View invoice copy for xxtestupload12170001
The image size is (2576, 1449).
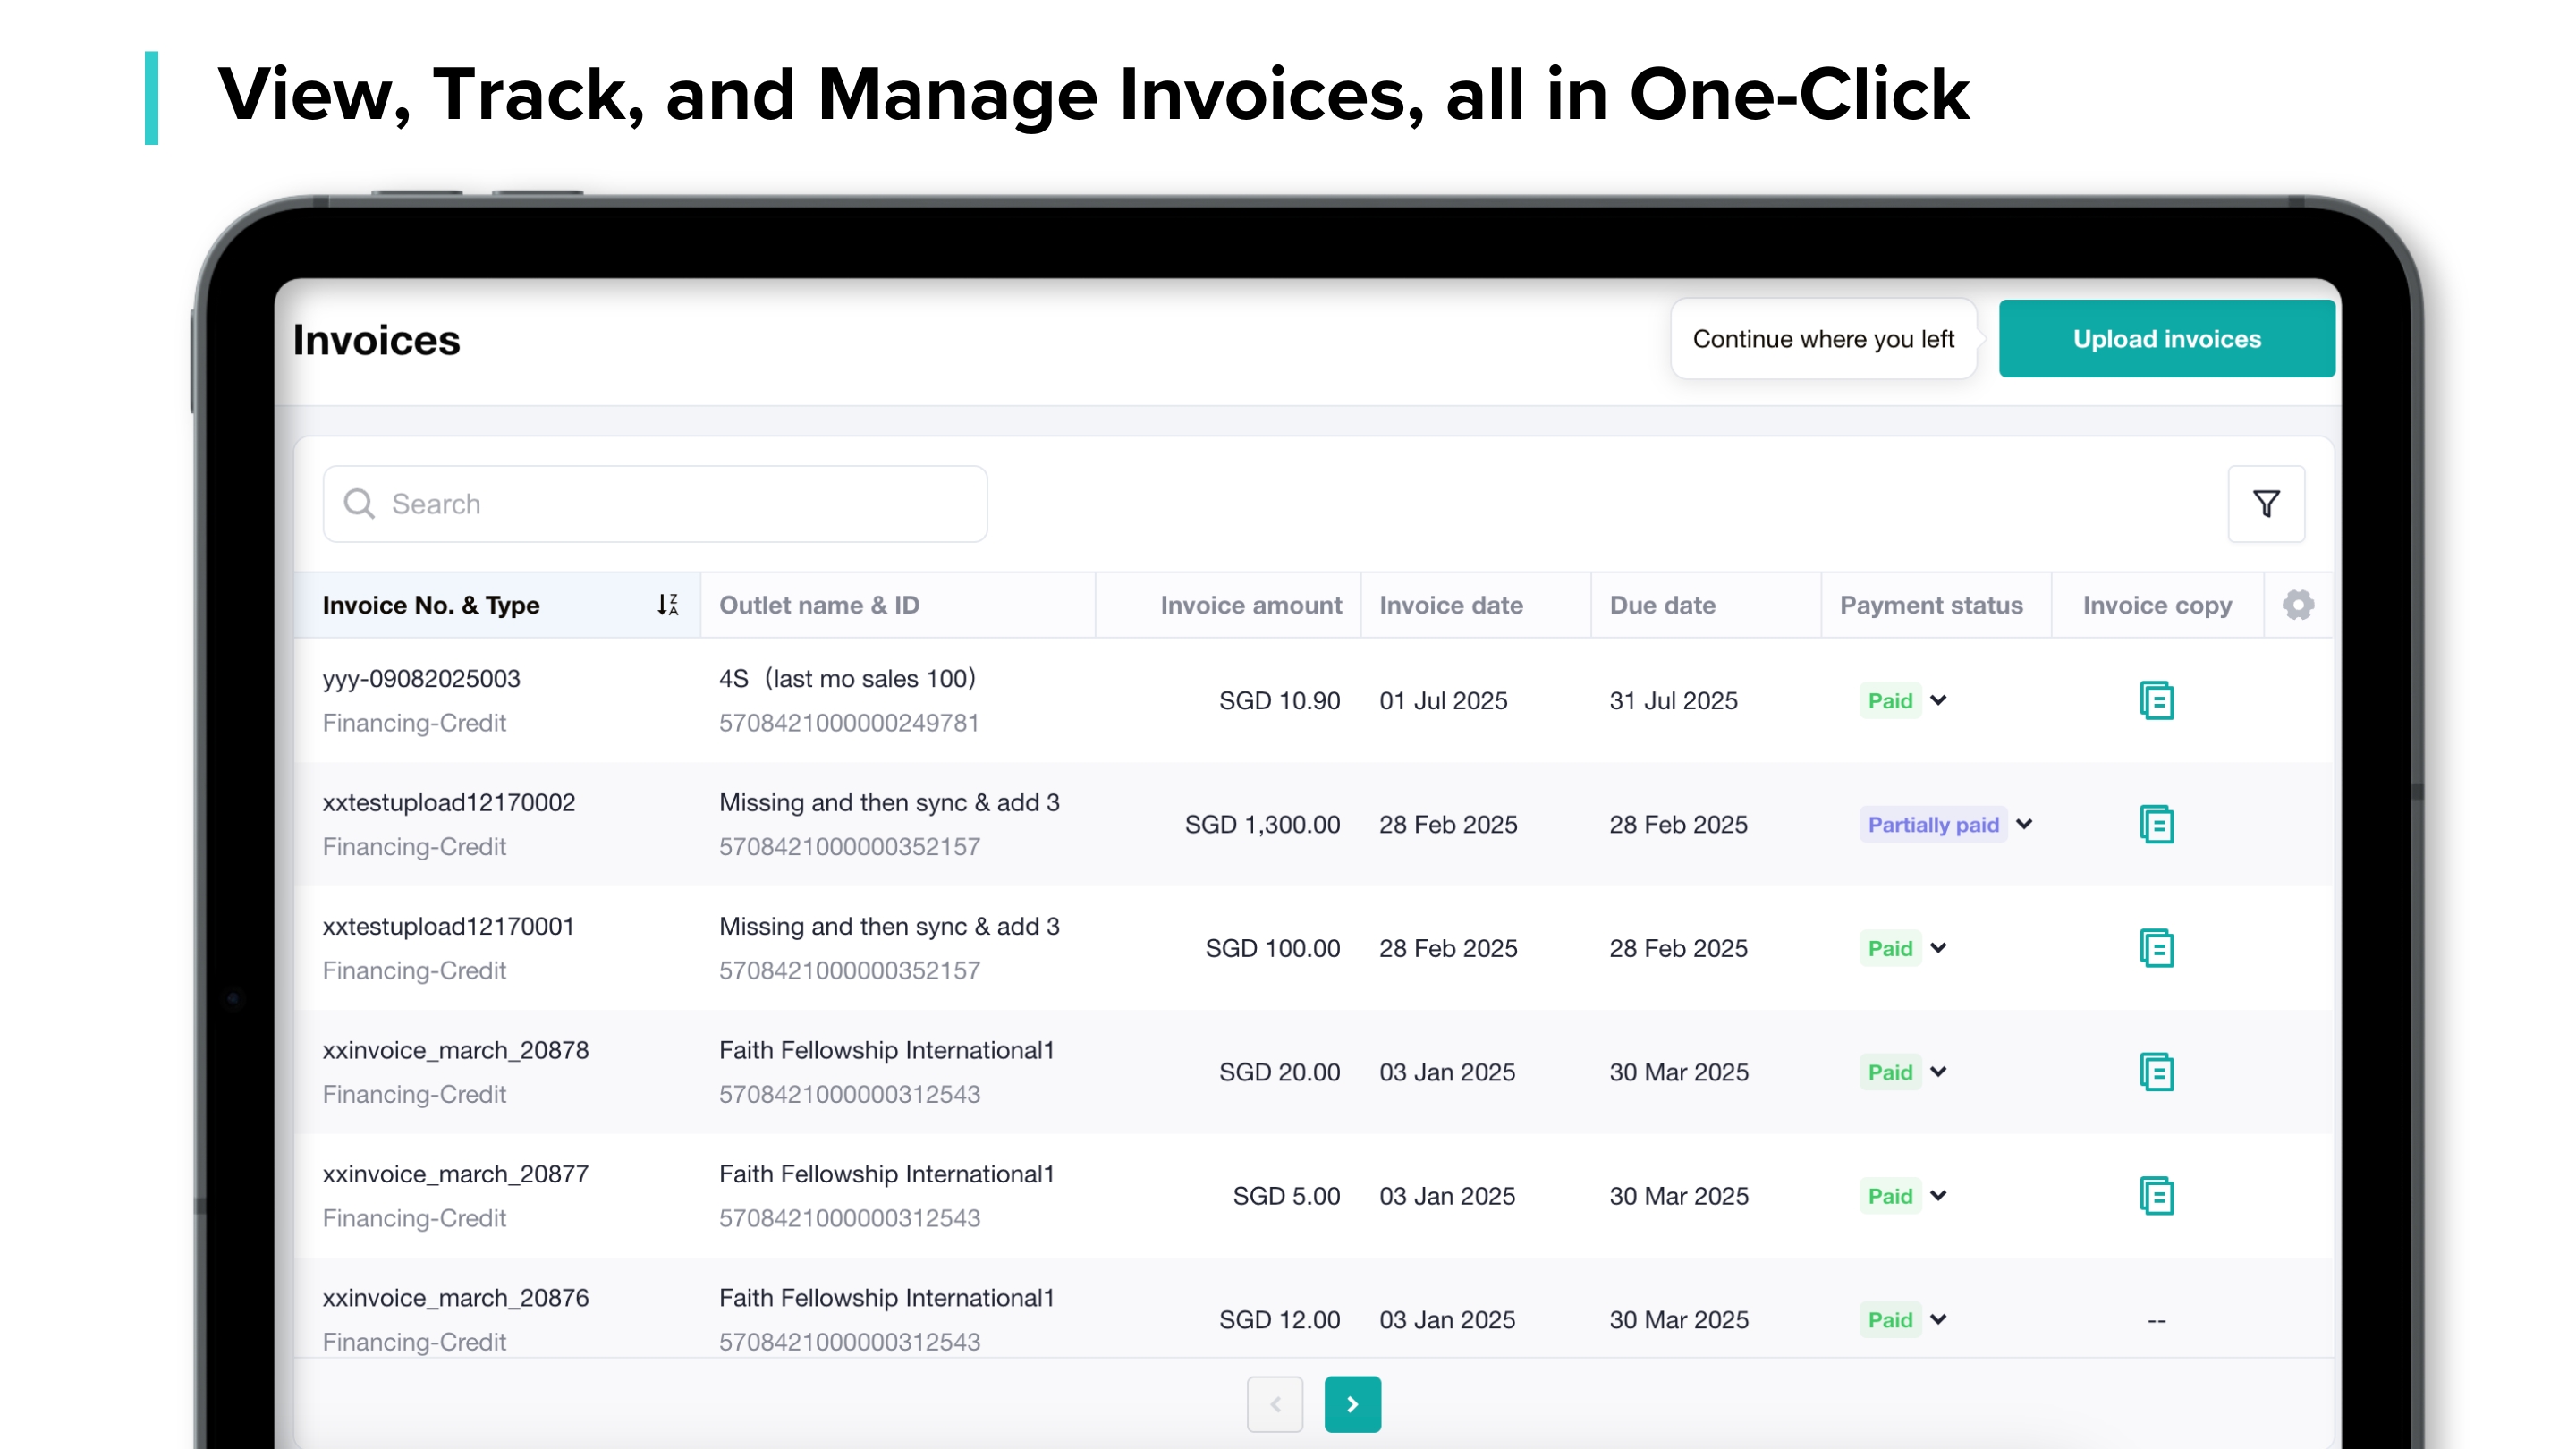point(2156,949)
